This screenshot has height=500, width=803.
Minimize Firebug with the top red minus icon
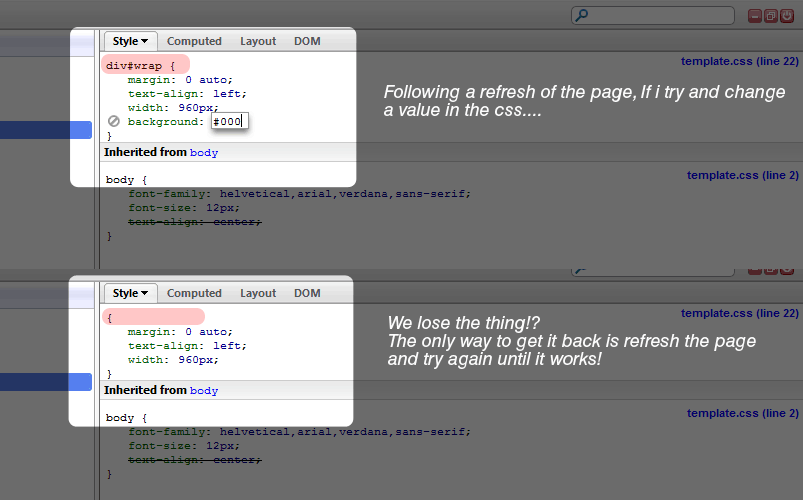755,16
